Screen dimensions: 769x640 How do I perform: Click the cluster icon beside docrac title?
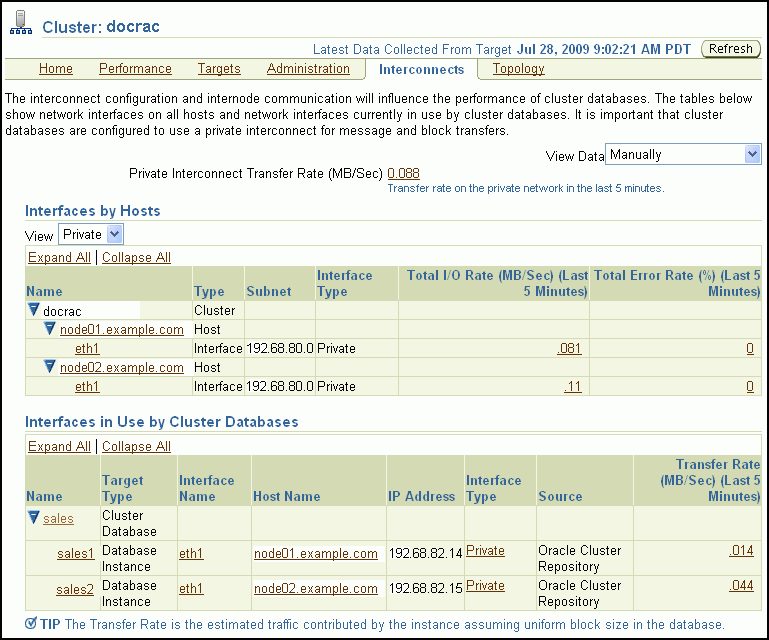(x=20, y=27)
